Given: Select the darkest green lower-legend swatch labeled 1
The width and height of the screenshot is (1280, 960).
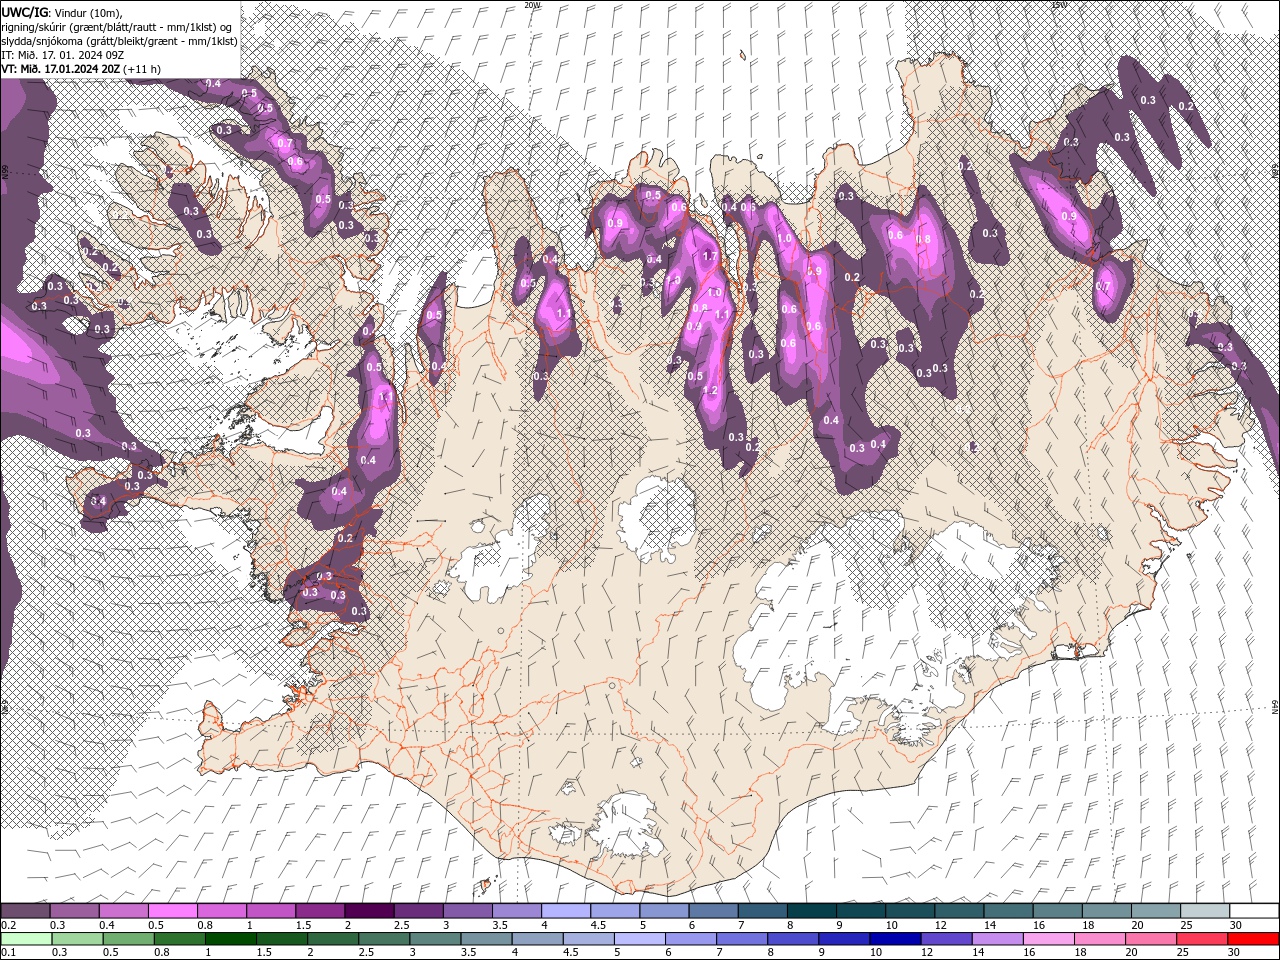Looking at the screenshot, I should pos(229,939).
